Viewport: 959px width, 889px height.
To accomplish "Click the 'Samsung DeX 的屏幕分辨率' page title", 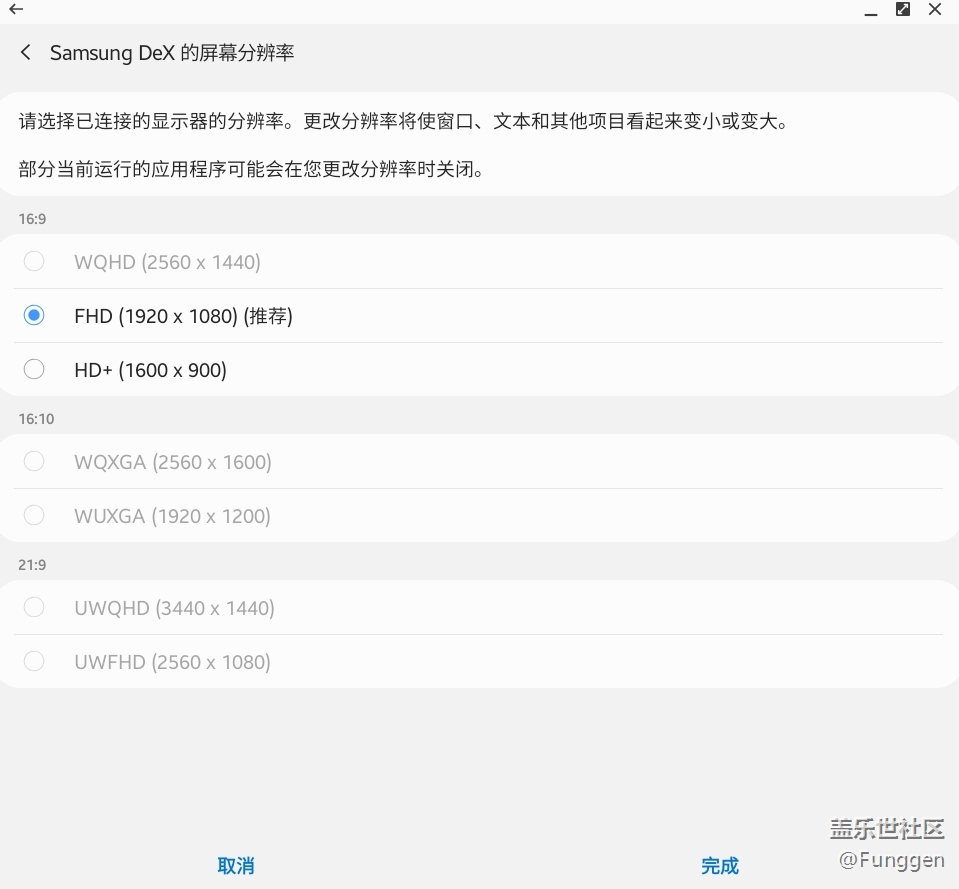I will click(172, 53).
